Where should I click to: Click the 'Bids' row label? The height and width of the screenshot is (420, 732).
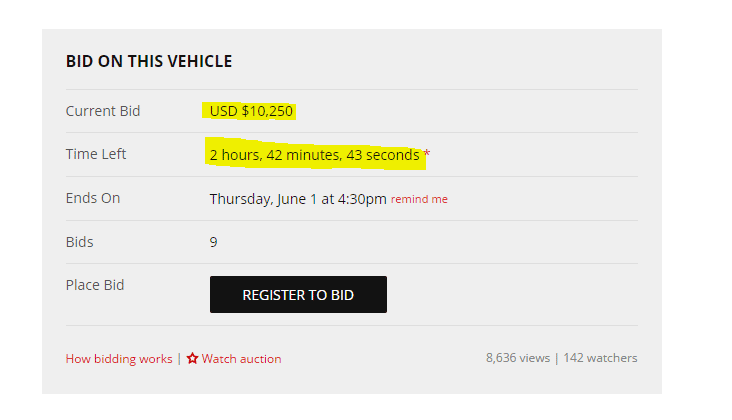pyautogui.click(x=80, y=242)
